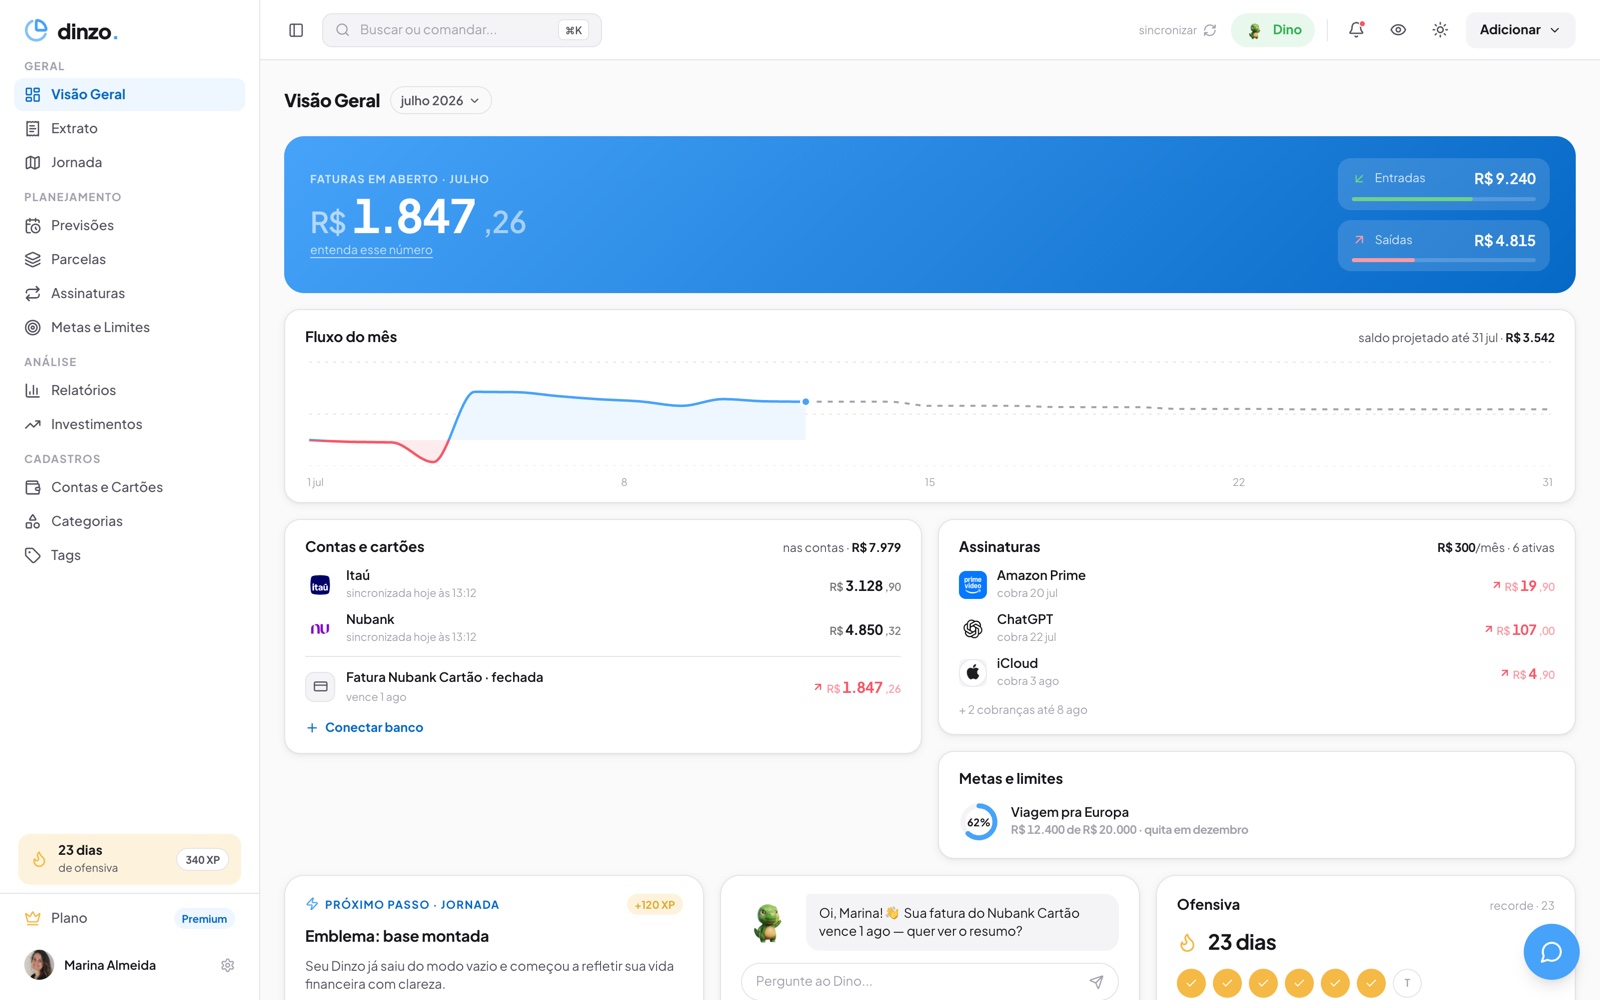1600x1000 pixels.
Task: Click the flame icon beside 23 dias in Ofensiva card
Action: [x=1187, y=942]
